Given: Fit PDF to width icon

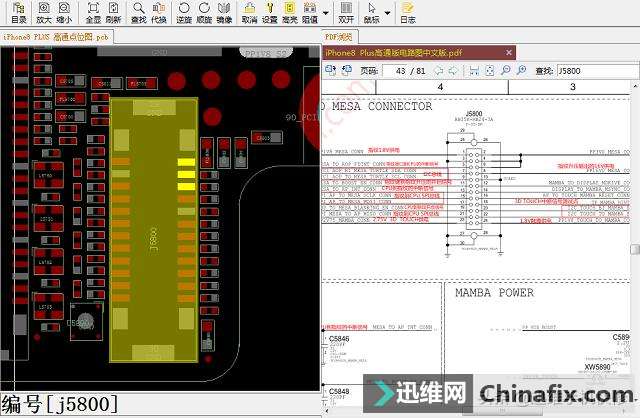Looking at the screenshot, I should [x=474, y=71].
